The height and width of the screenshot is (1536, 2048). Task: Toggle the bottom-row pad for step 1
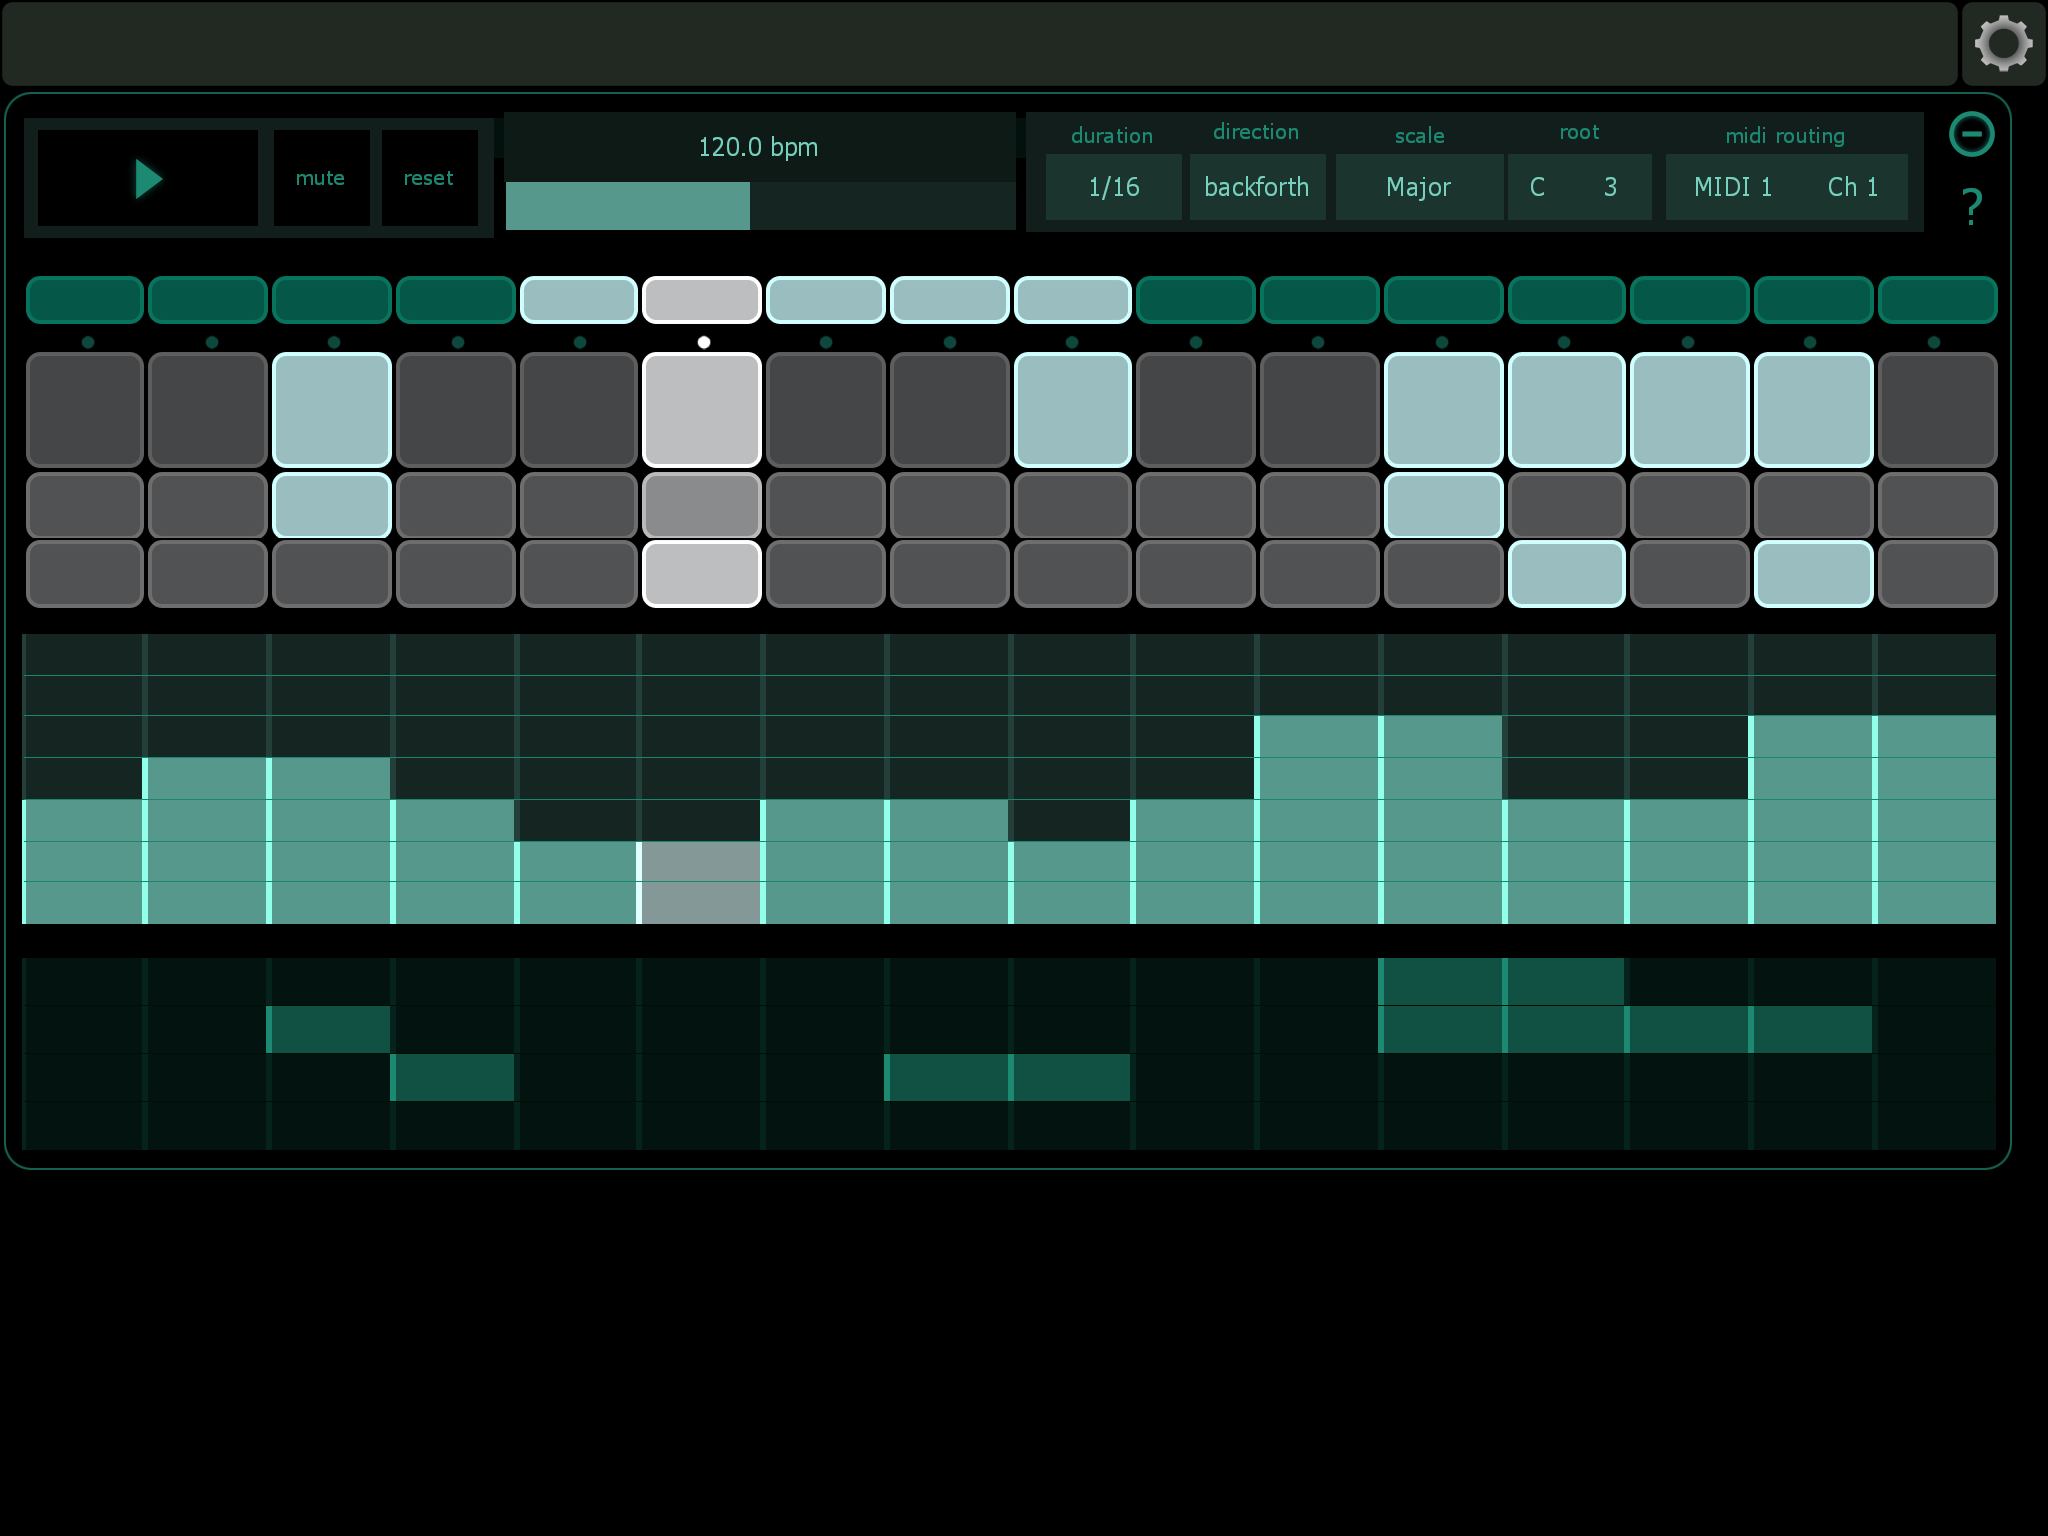coord(85,574)
